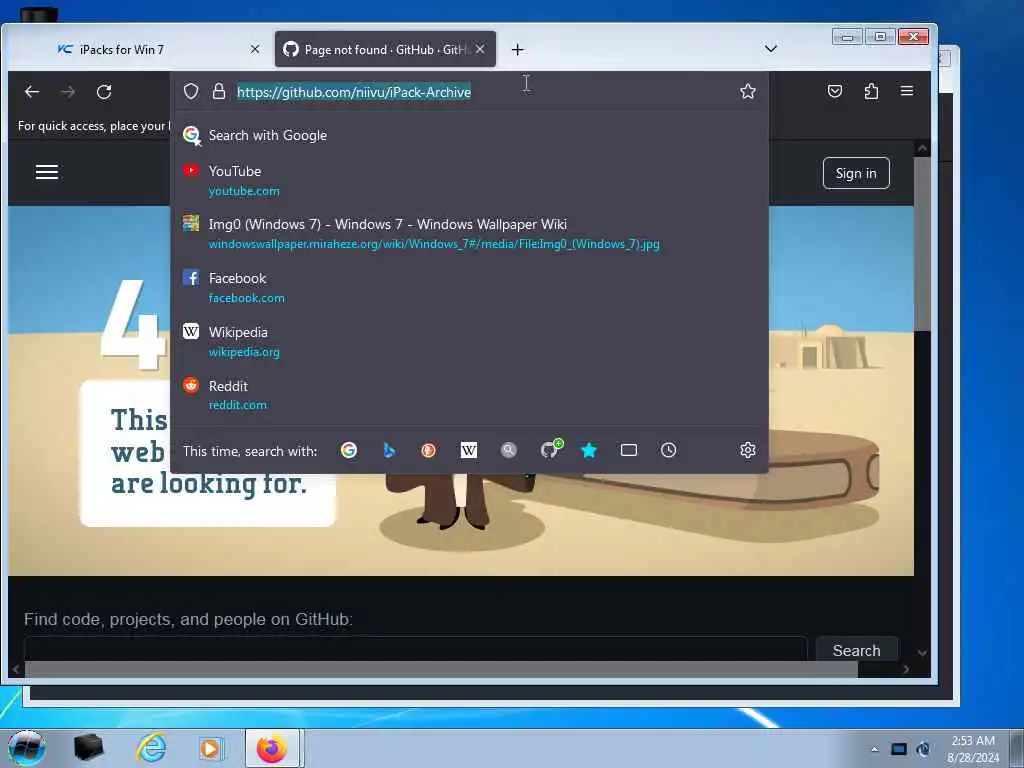This screenshot has width=1024, height=768.
Task: Click the GitHub Search button
Action: click(857, 650)
